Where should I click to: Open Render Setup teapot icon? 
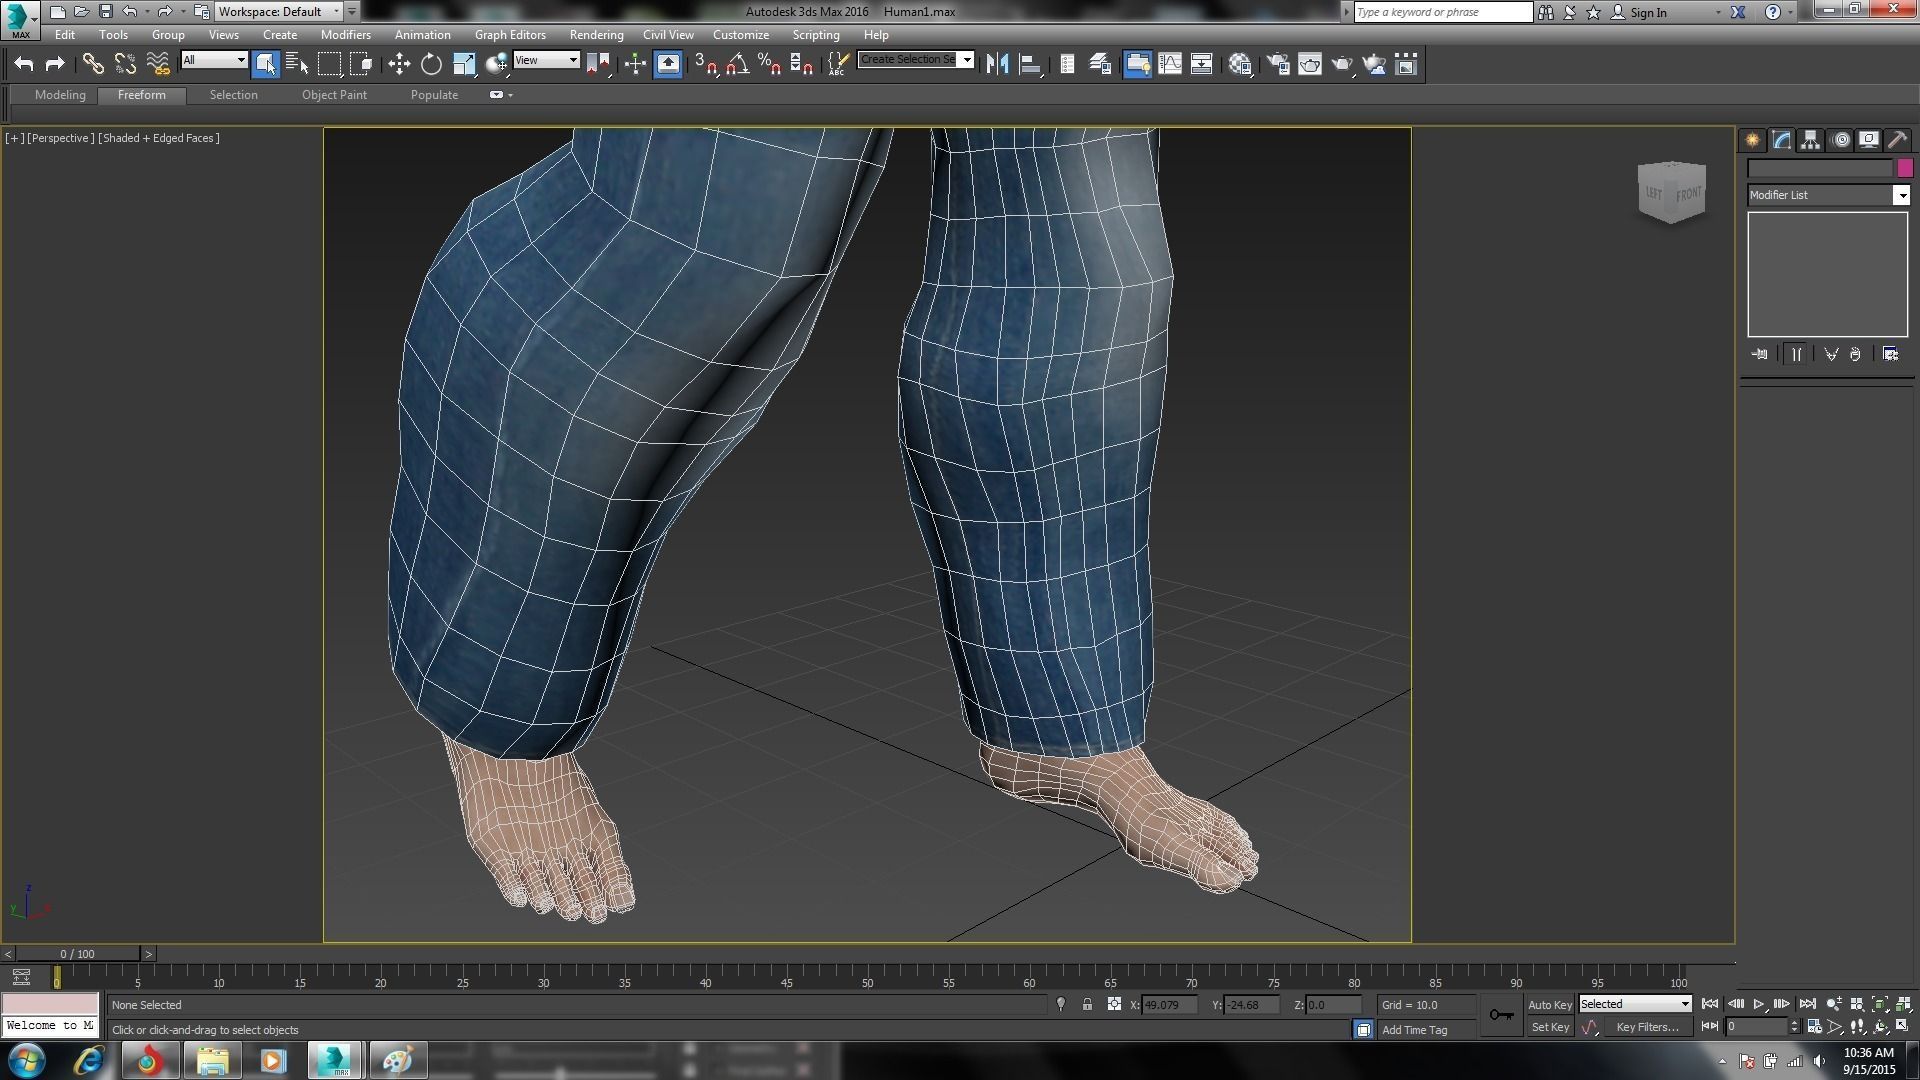[1278, 64]
